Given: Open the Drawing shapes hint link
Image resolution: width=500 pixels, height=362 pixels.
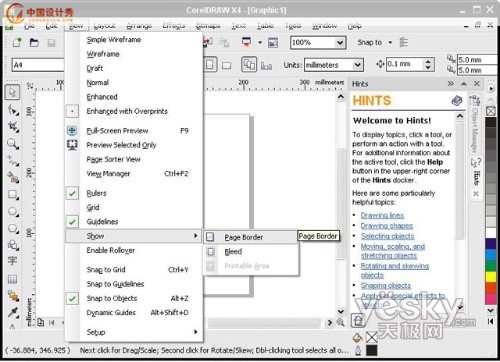Looking at the screenshot, I should tap(387, 226).
